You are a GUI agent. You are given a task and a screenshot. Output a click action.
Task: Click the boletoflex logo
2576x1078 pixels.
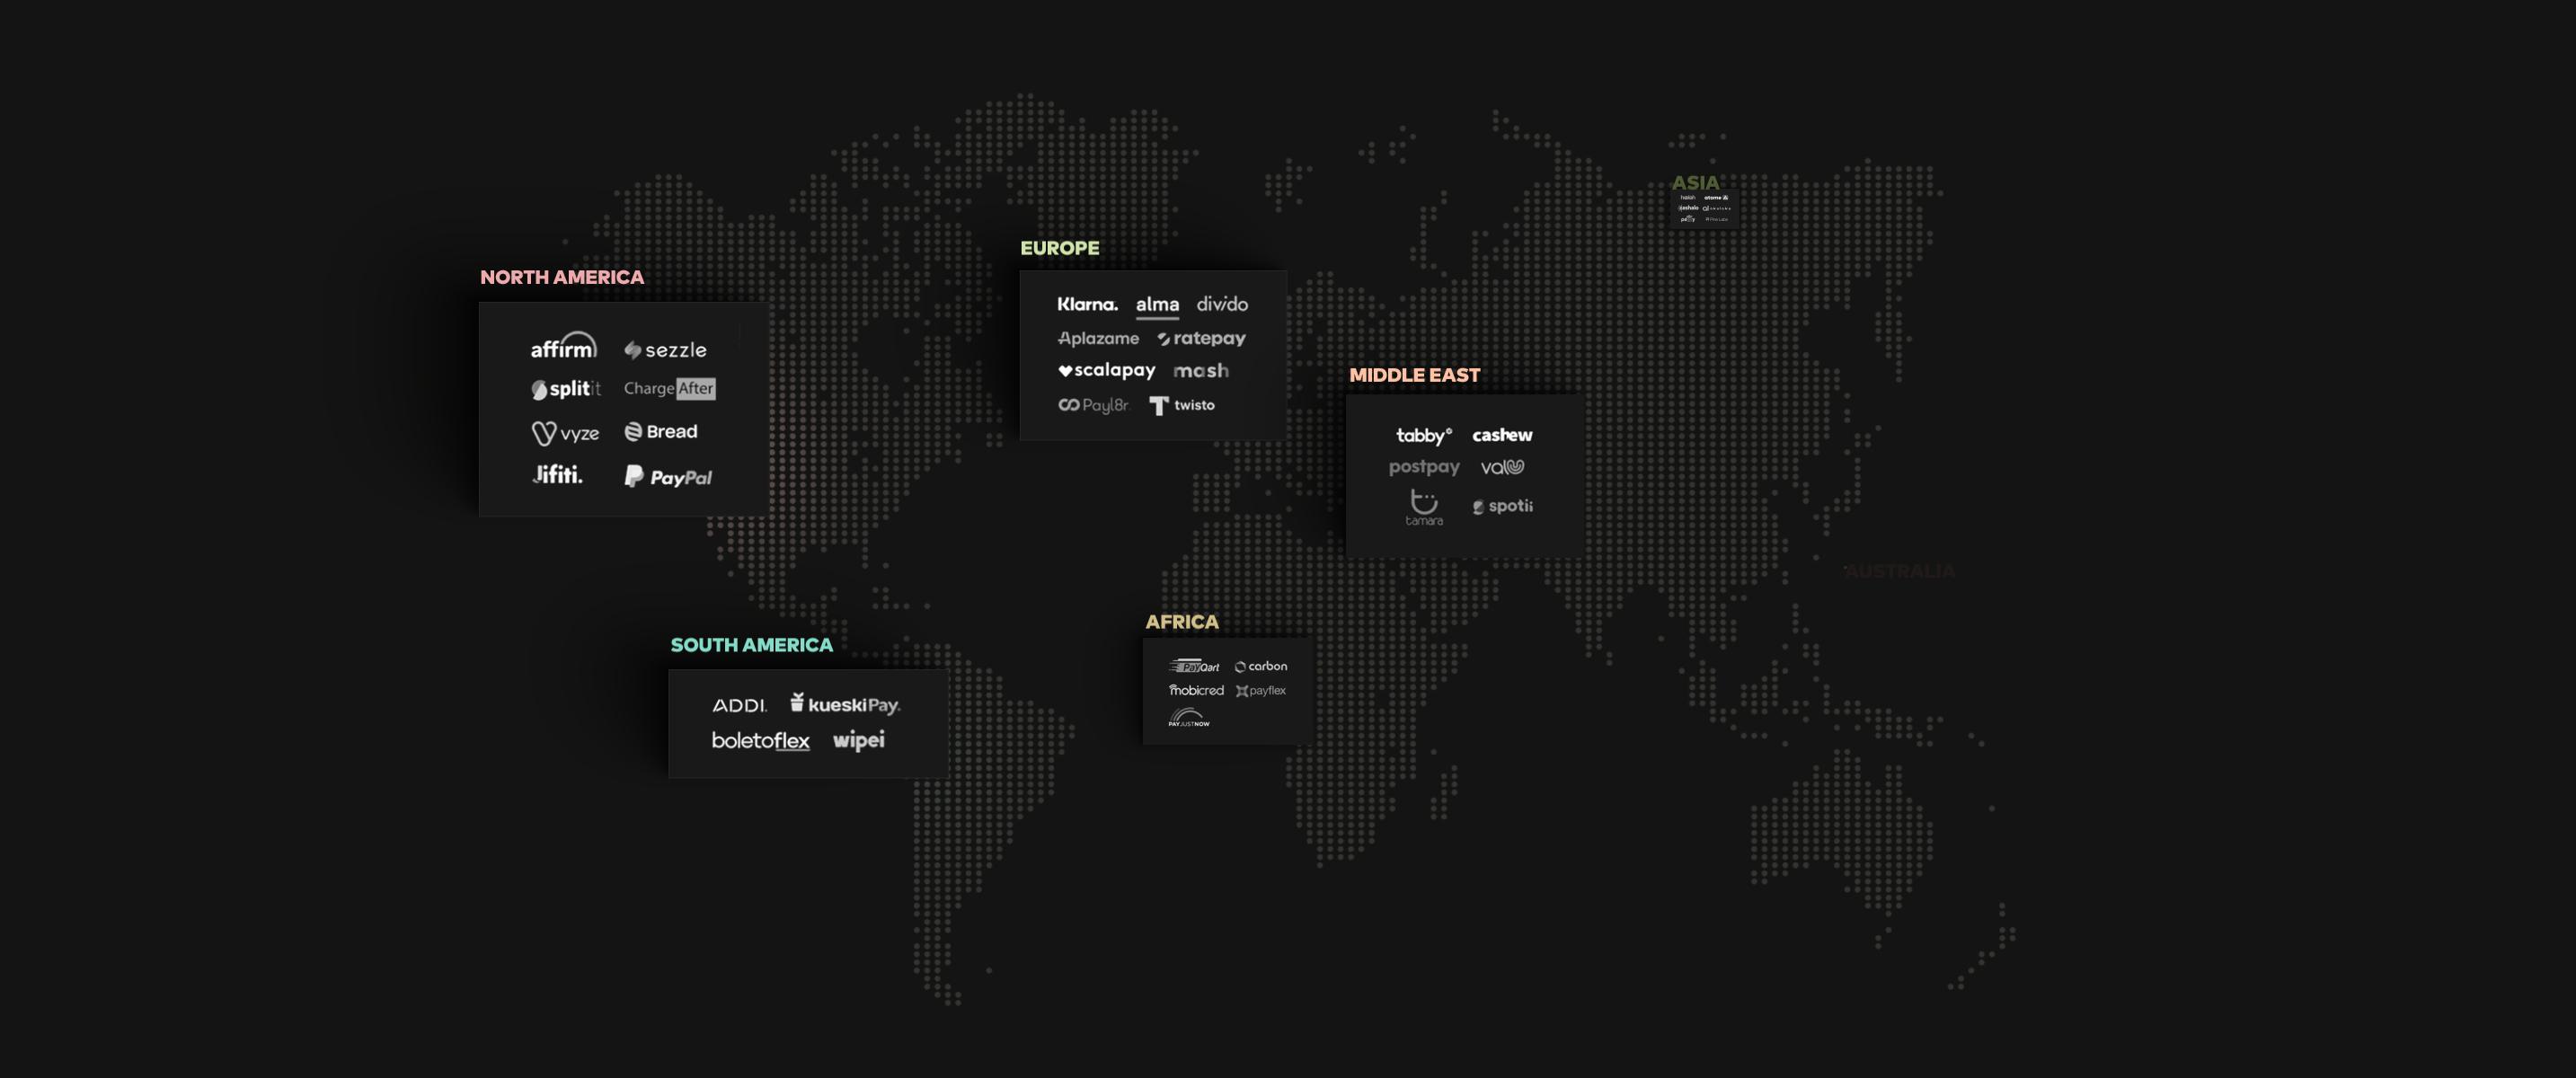point(760,741)
